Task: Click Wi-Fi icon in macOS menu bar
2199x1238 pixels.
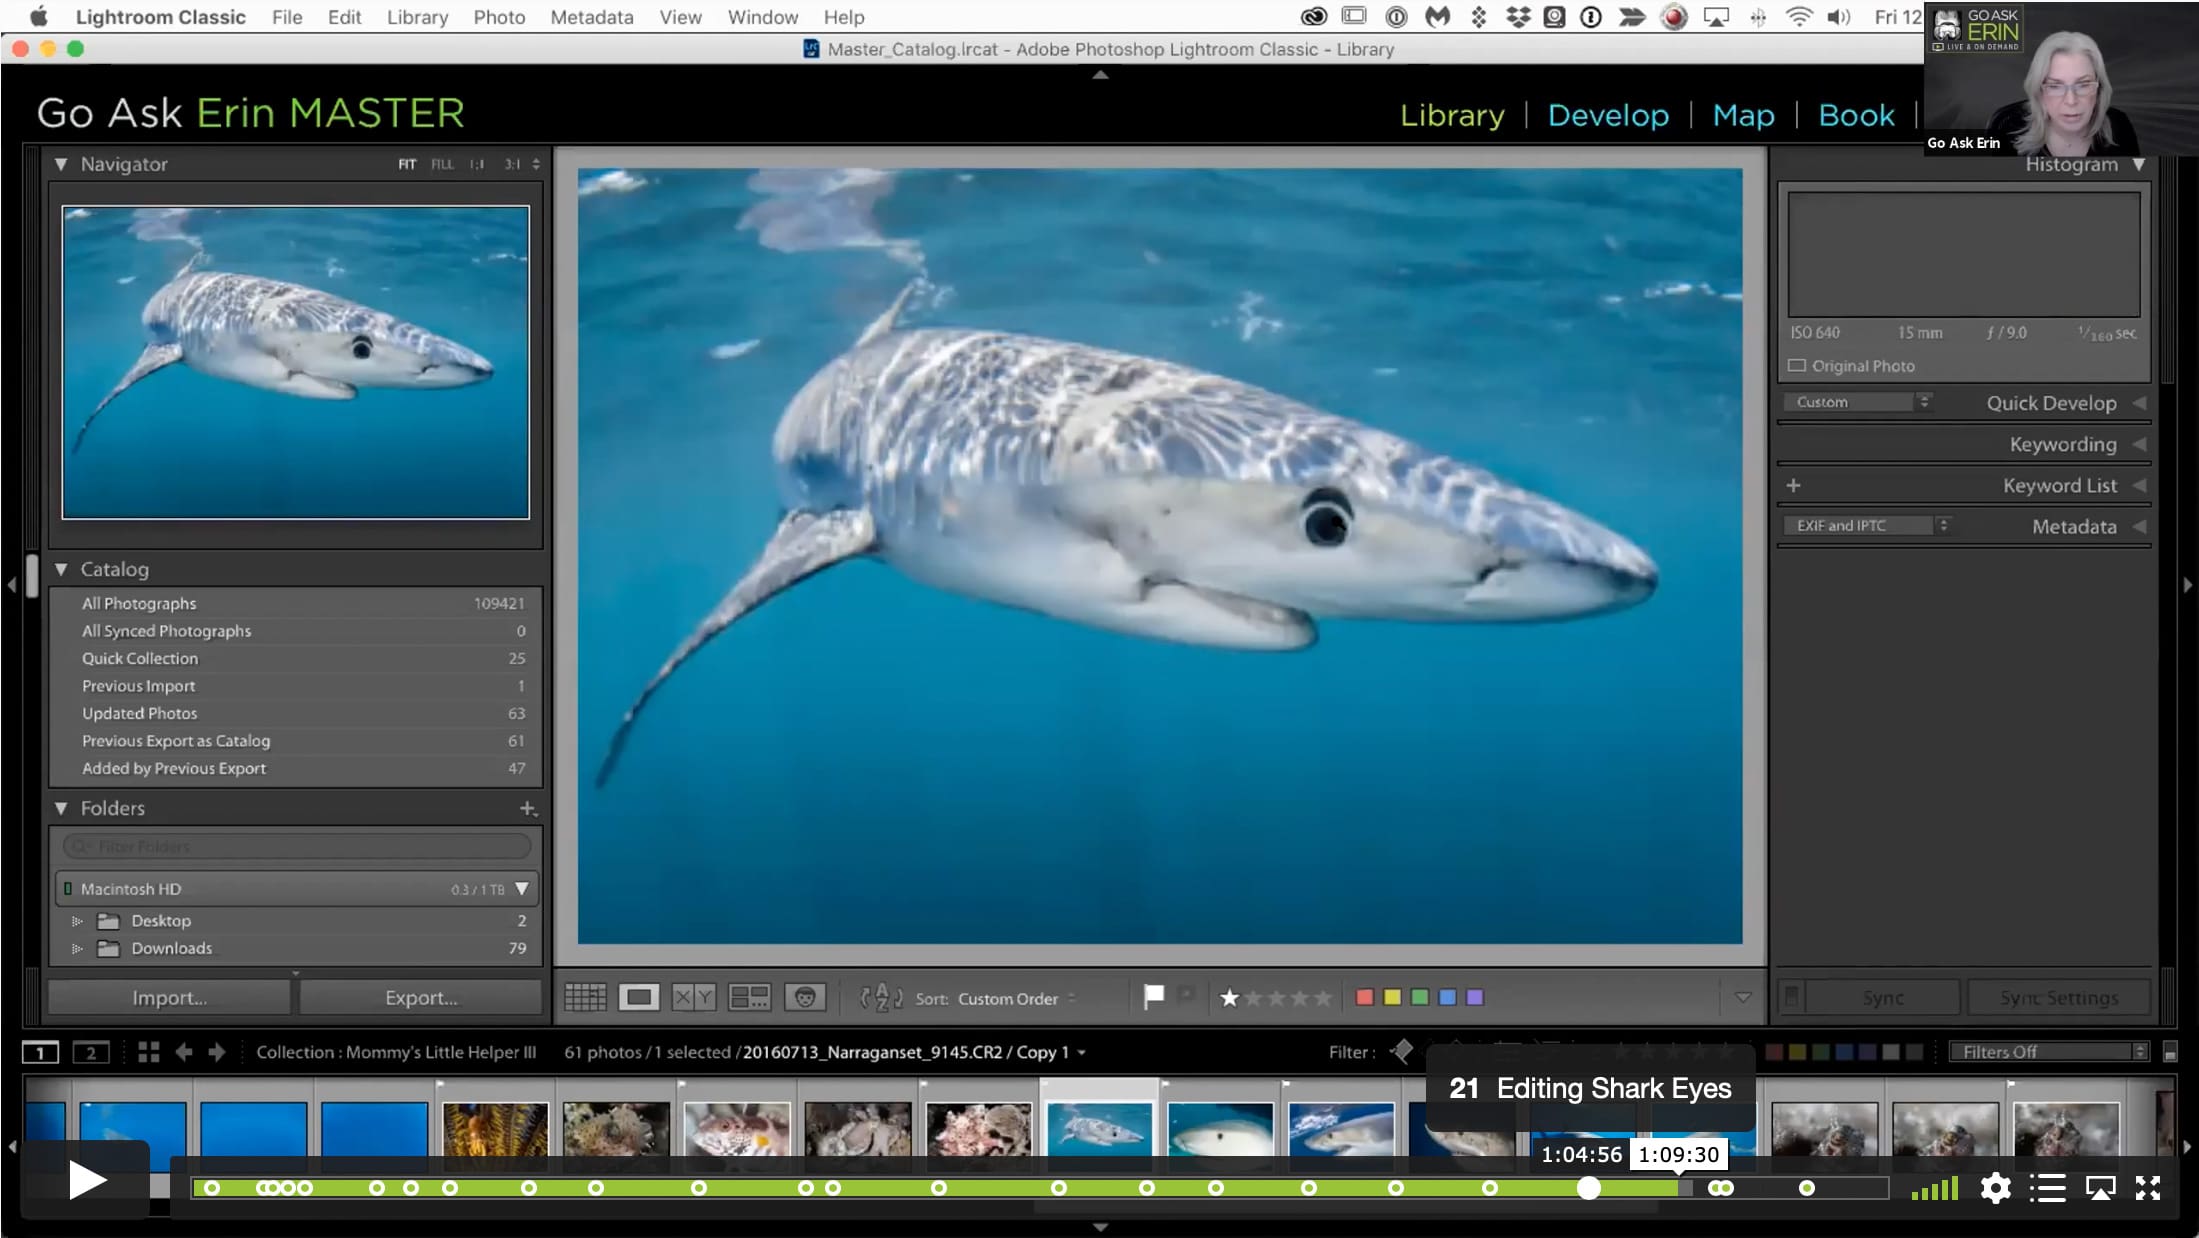Action: point(1799,16)
